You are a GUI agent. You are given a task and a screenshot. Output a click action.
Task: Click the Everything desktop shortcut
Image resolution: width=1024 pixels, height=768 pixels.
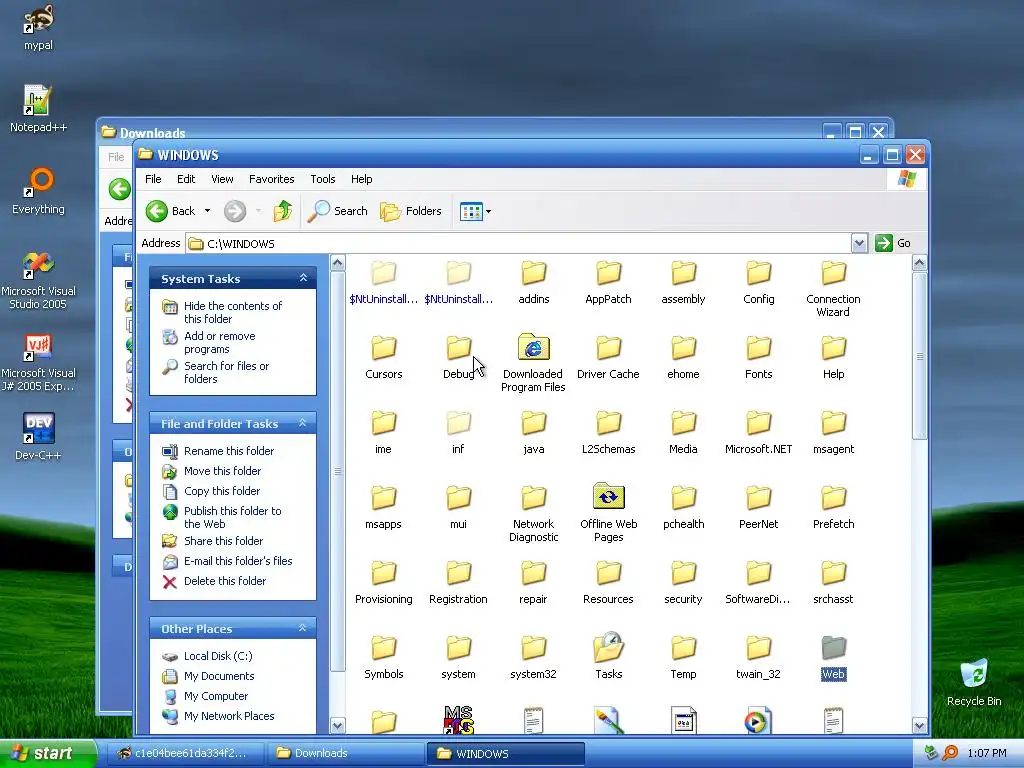[39, 191]
